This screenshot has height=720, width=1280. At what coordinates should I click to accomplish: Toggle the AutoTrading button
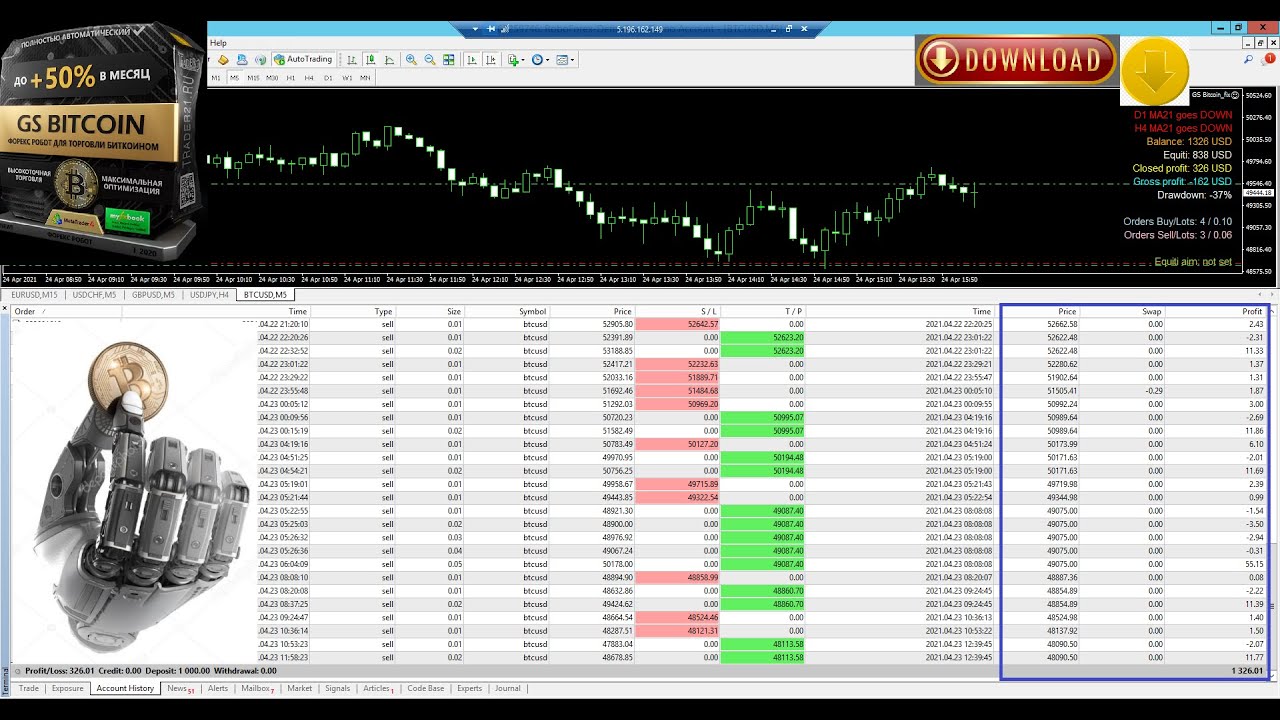point(304,59)
